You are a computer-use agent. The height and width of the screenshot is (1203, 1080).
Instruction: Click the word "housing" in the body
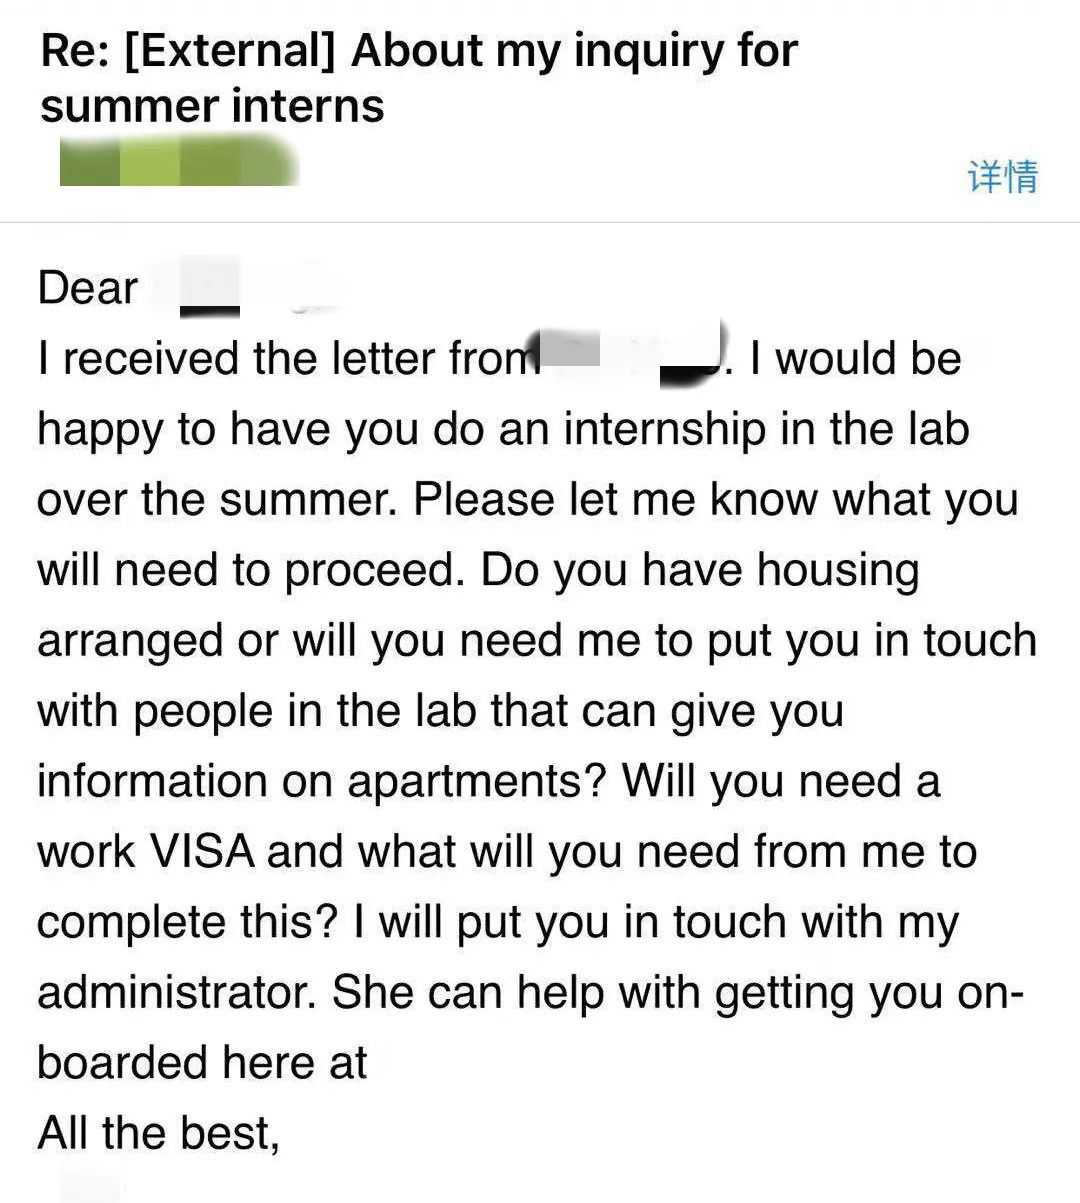[838, 572]
